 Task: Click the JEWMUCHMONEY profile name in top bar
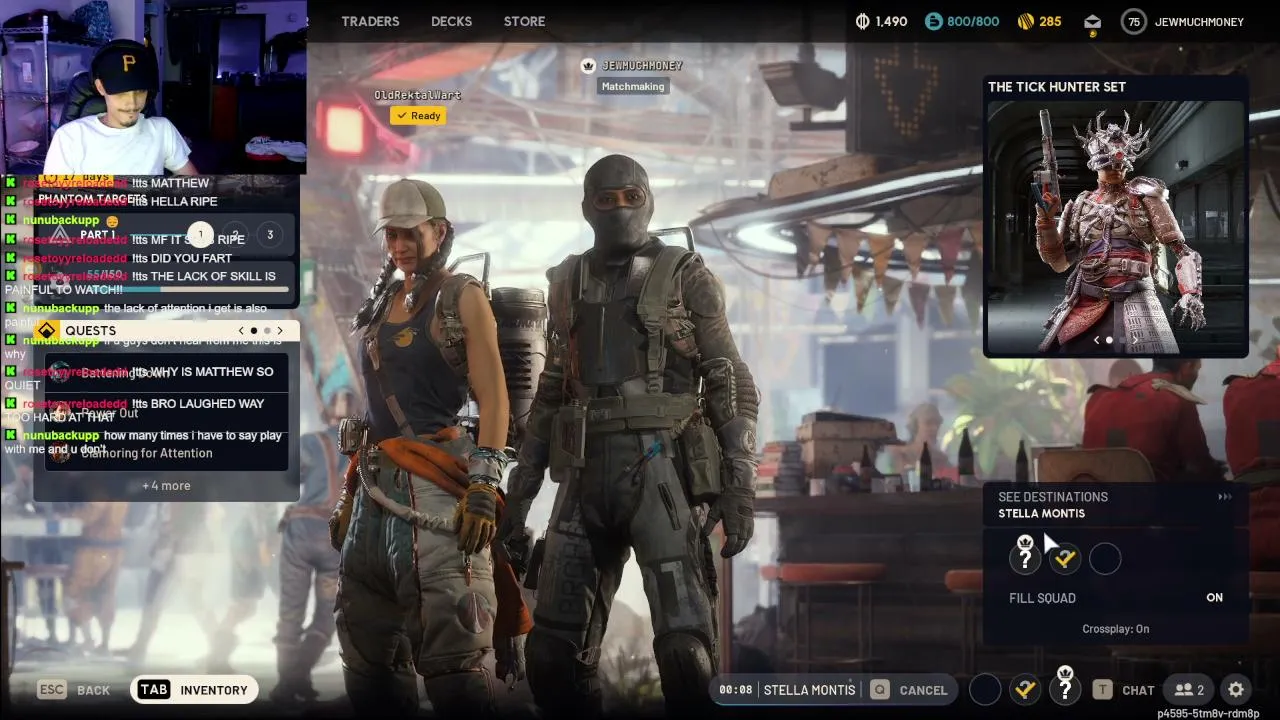pyautogui.click(x=1199, y=21)
